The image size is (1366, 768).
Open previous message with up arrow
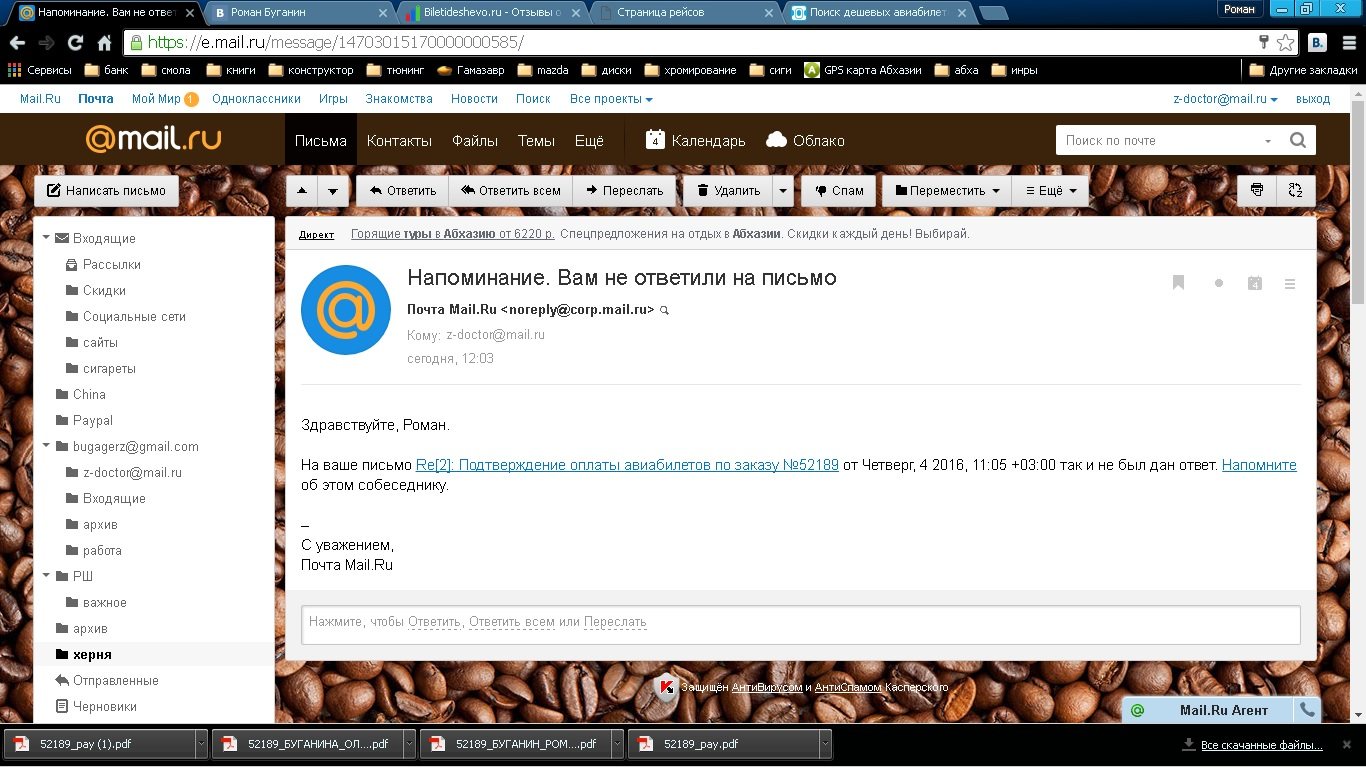pos(304,190)
